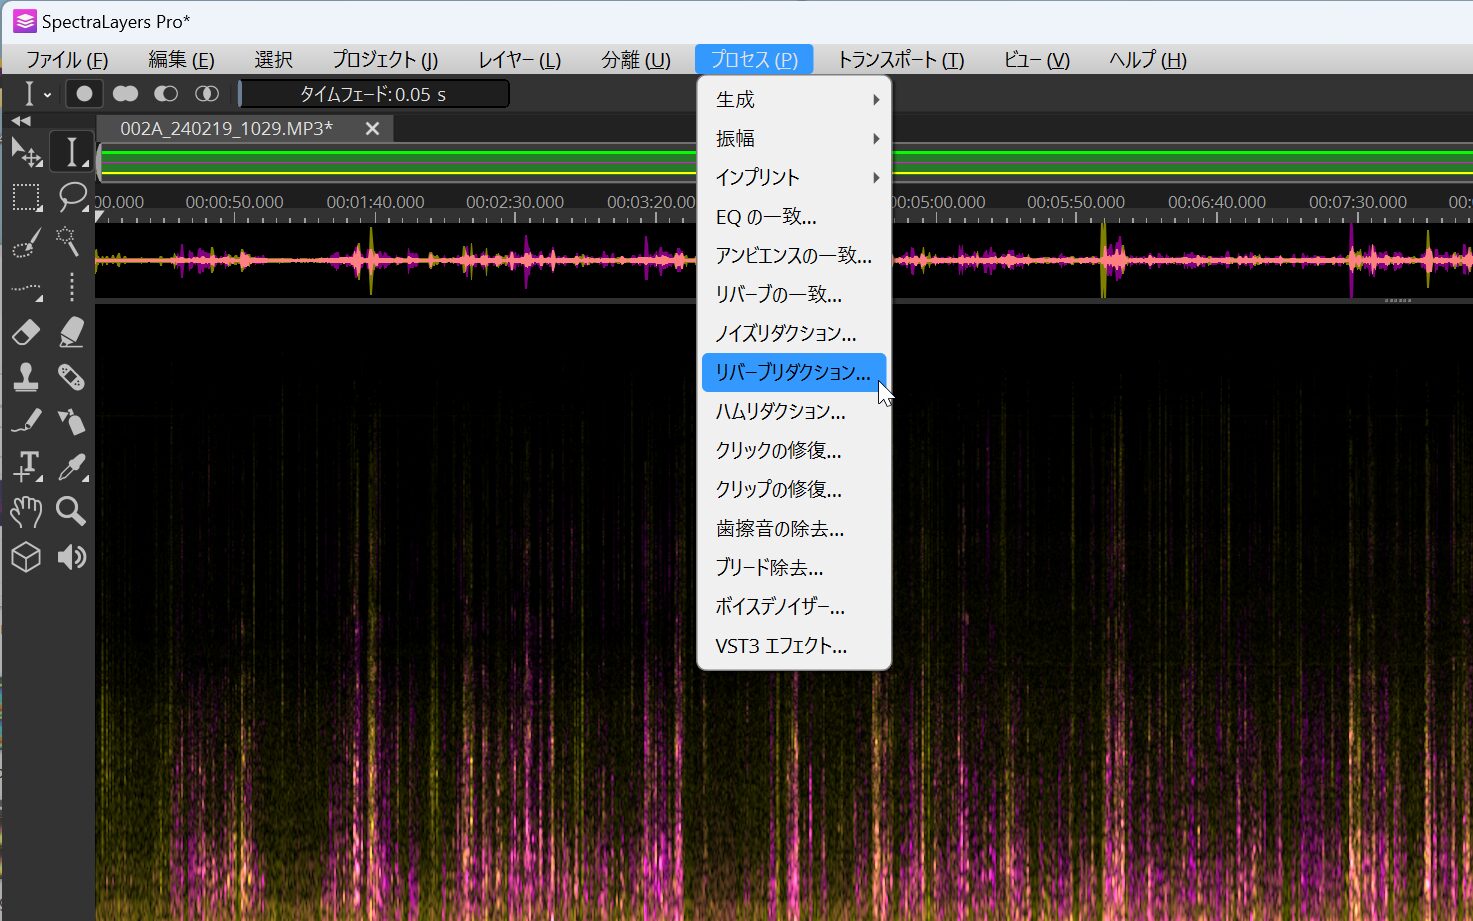Select the Healing bandage tool
This screenshot has height=921, width=1473.
coord(71,377)
